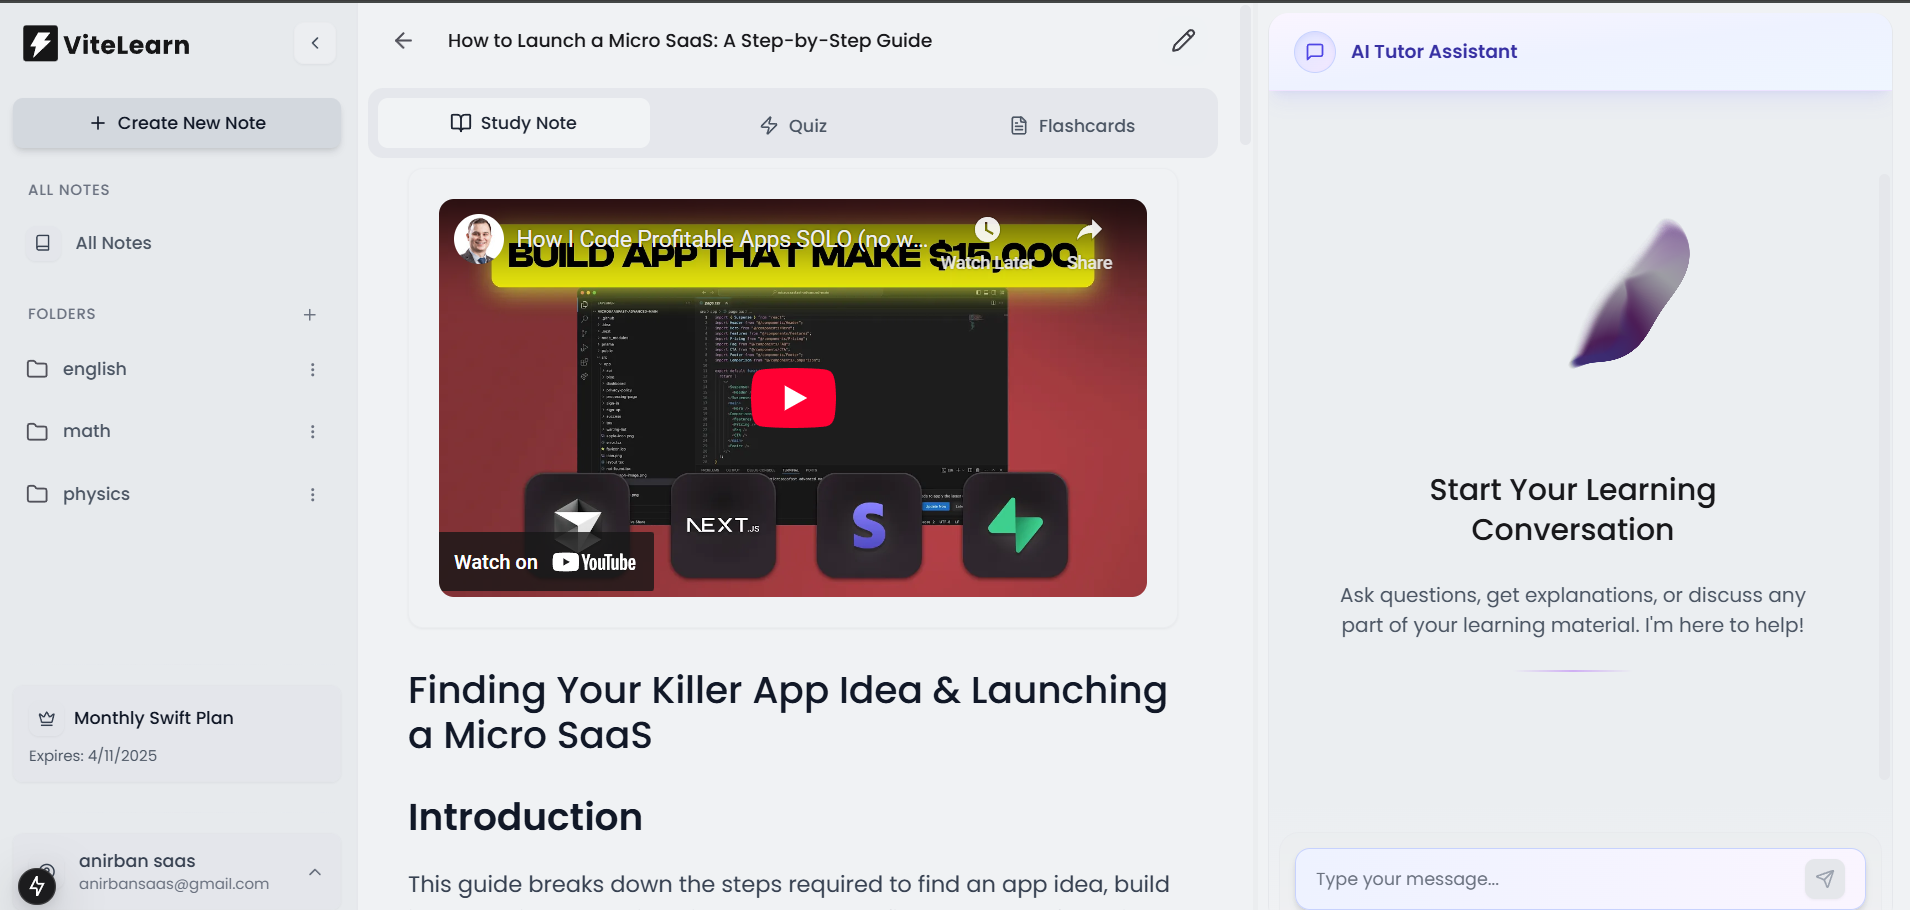Screen dimensions: 1910x910
Task: Open options menu for physics folder
Action: click(313, 495)
